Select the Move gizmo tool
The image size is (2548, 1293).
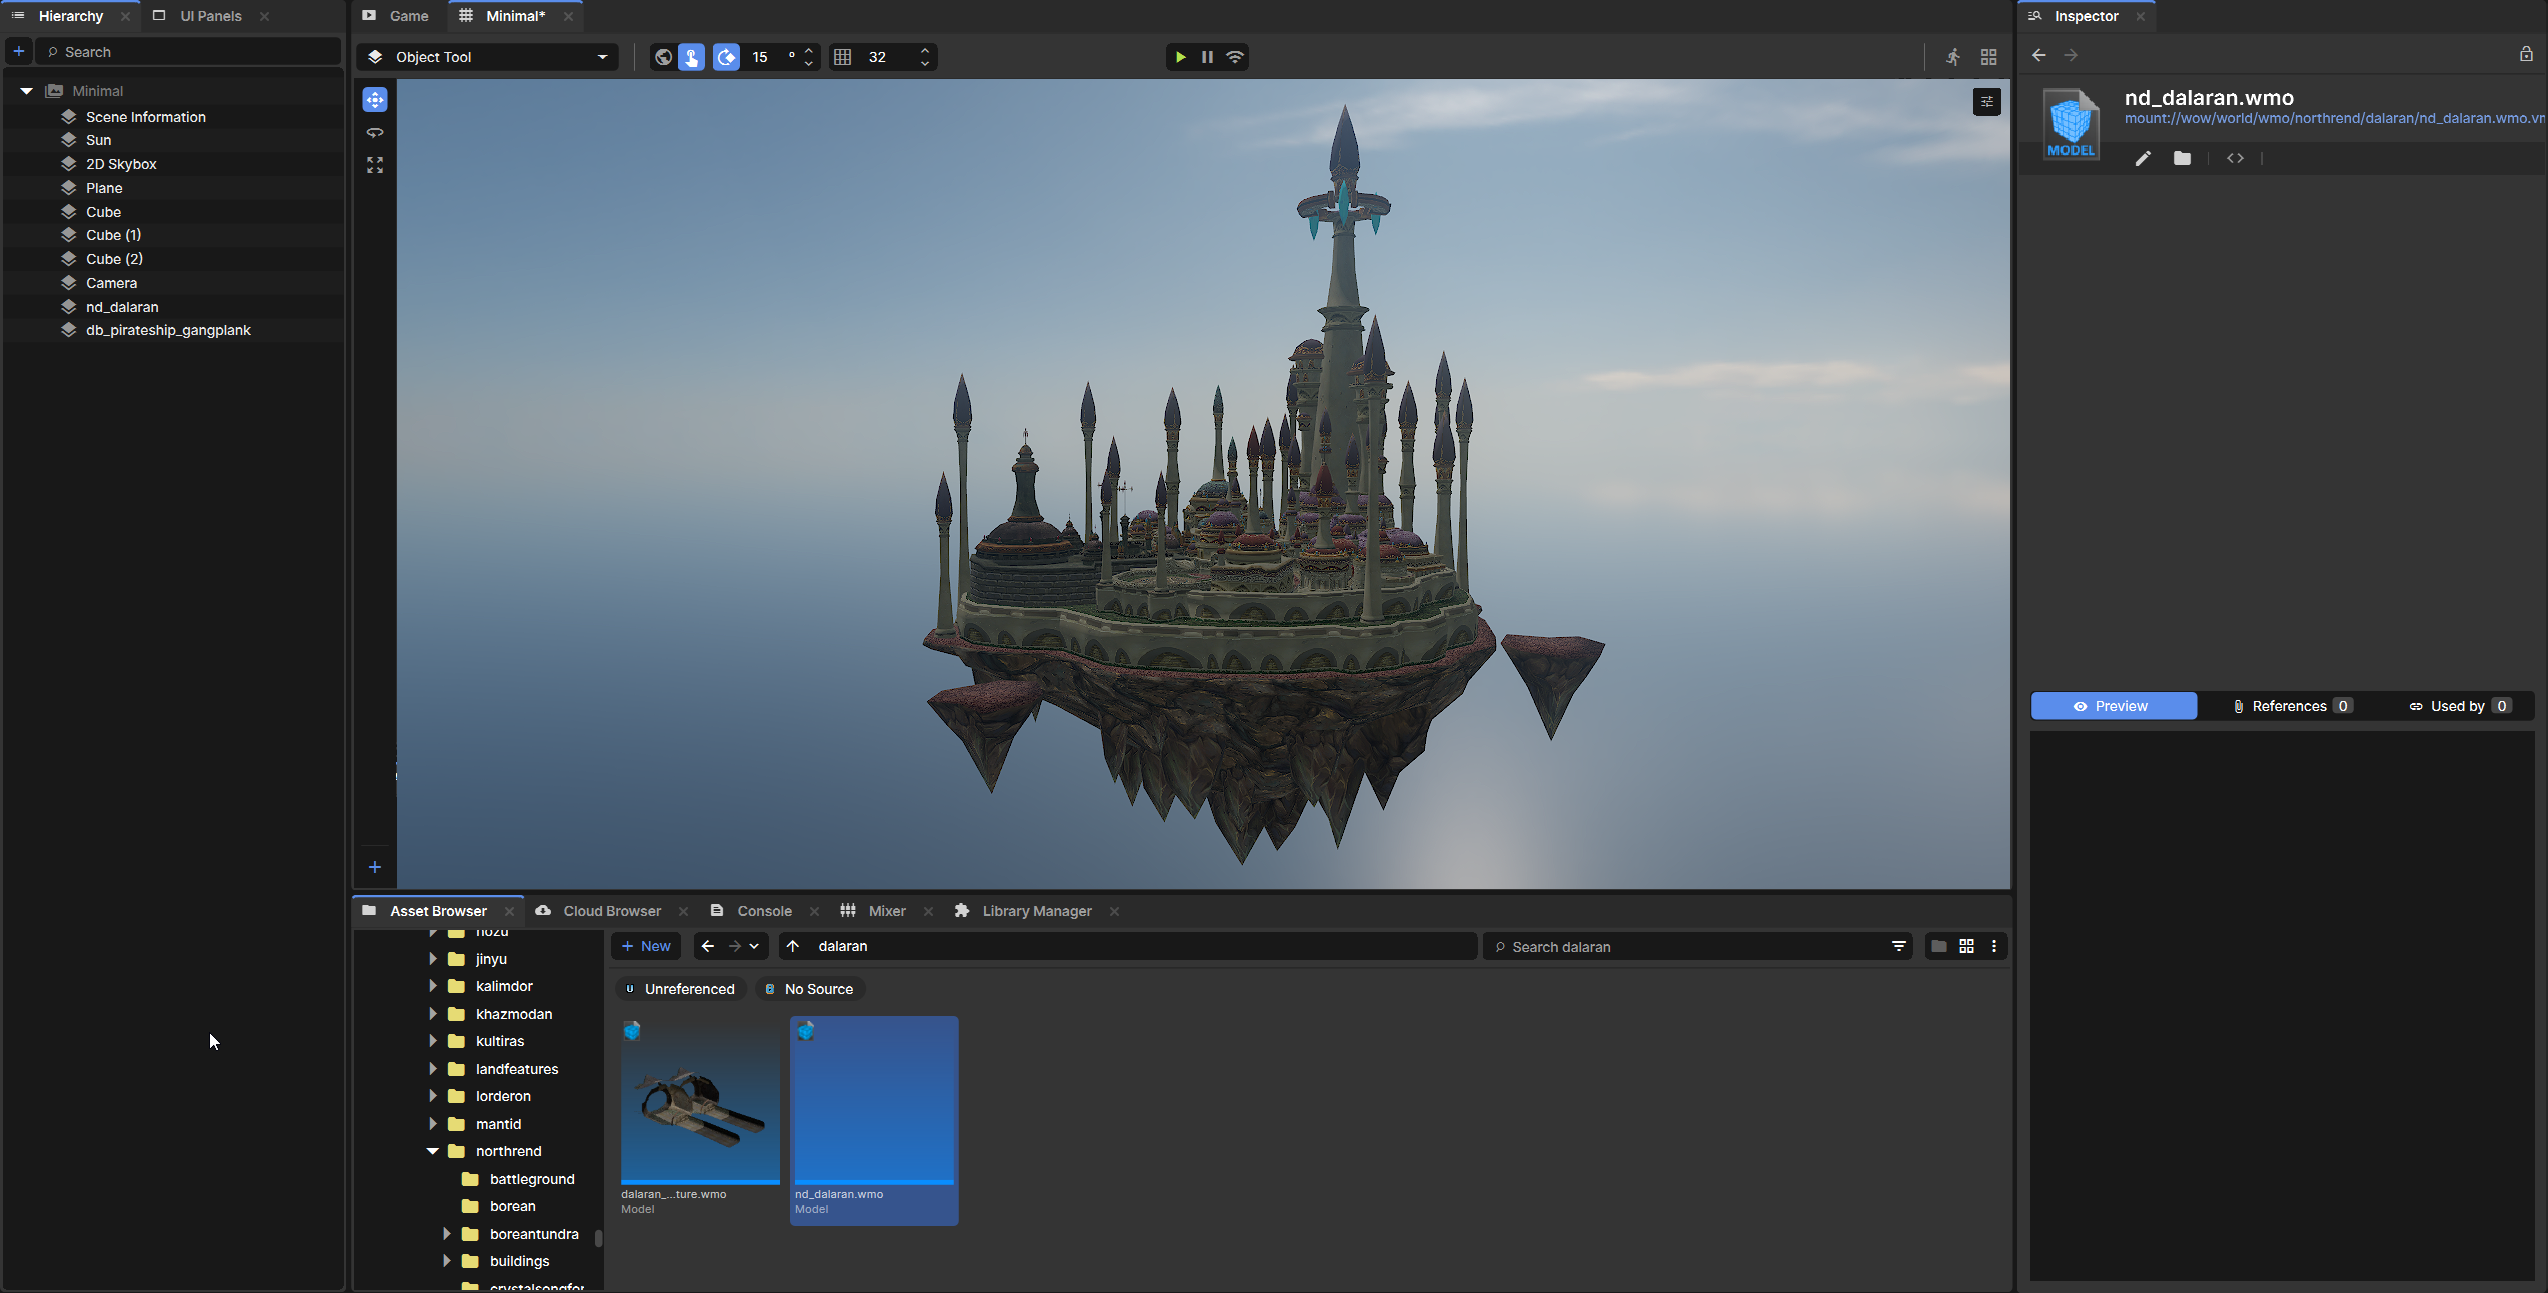(375, 100)
